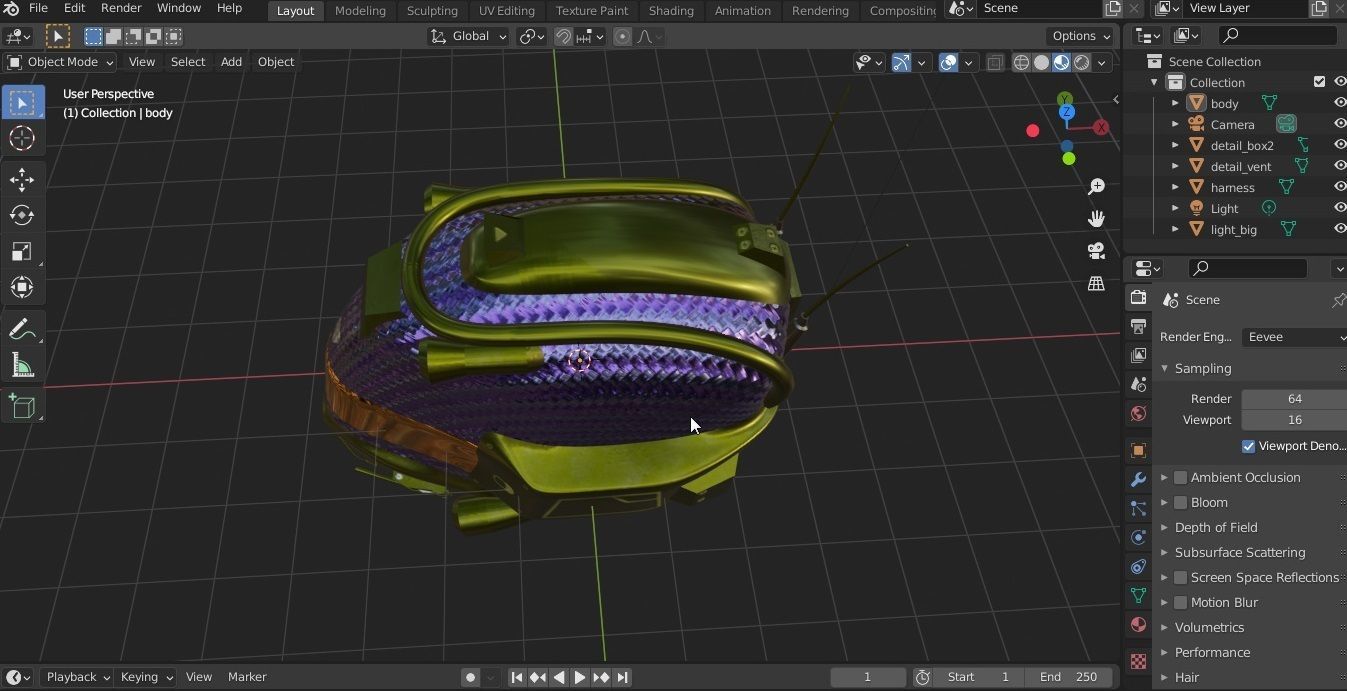Expand the Depth of Field panel
The width and height of the screenshot is (1347, 691).
click(x=1215, y=528)
